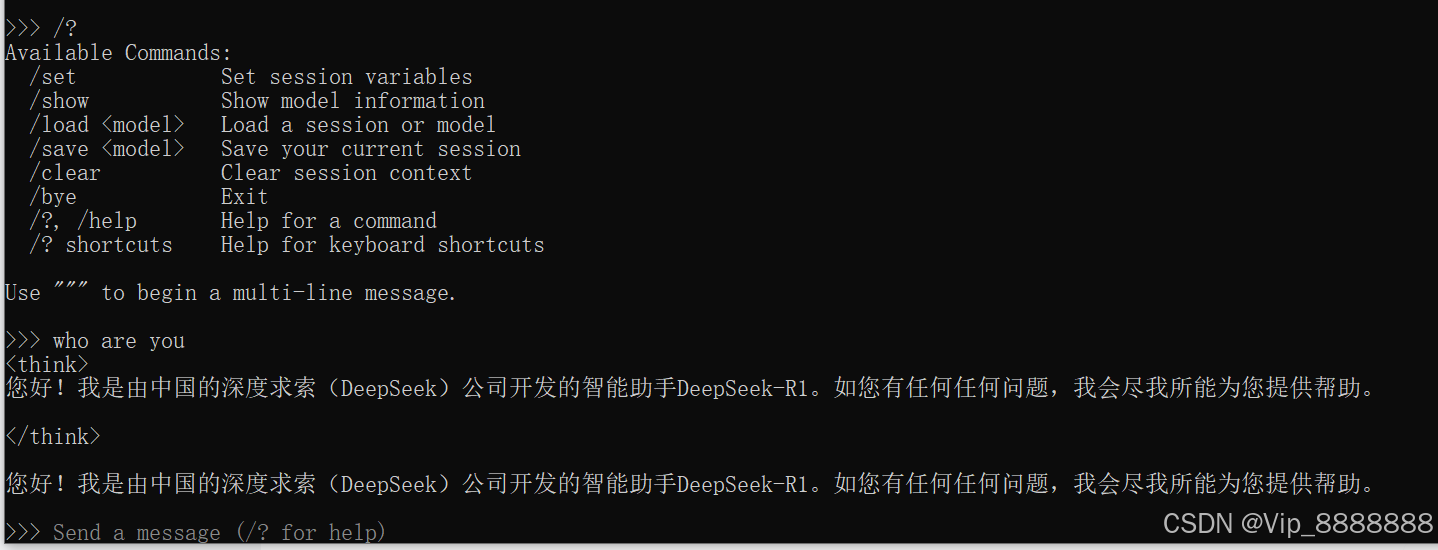Click the /clear command entry
This screenshot has height=550, width=1438.
(65, 173)
